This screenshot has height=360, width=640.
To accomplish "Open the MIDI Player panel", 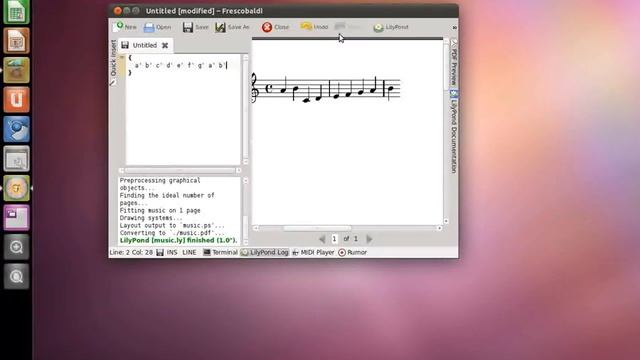I will click(313, 253).
